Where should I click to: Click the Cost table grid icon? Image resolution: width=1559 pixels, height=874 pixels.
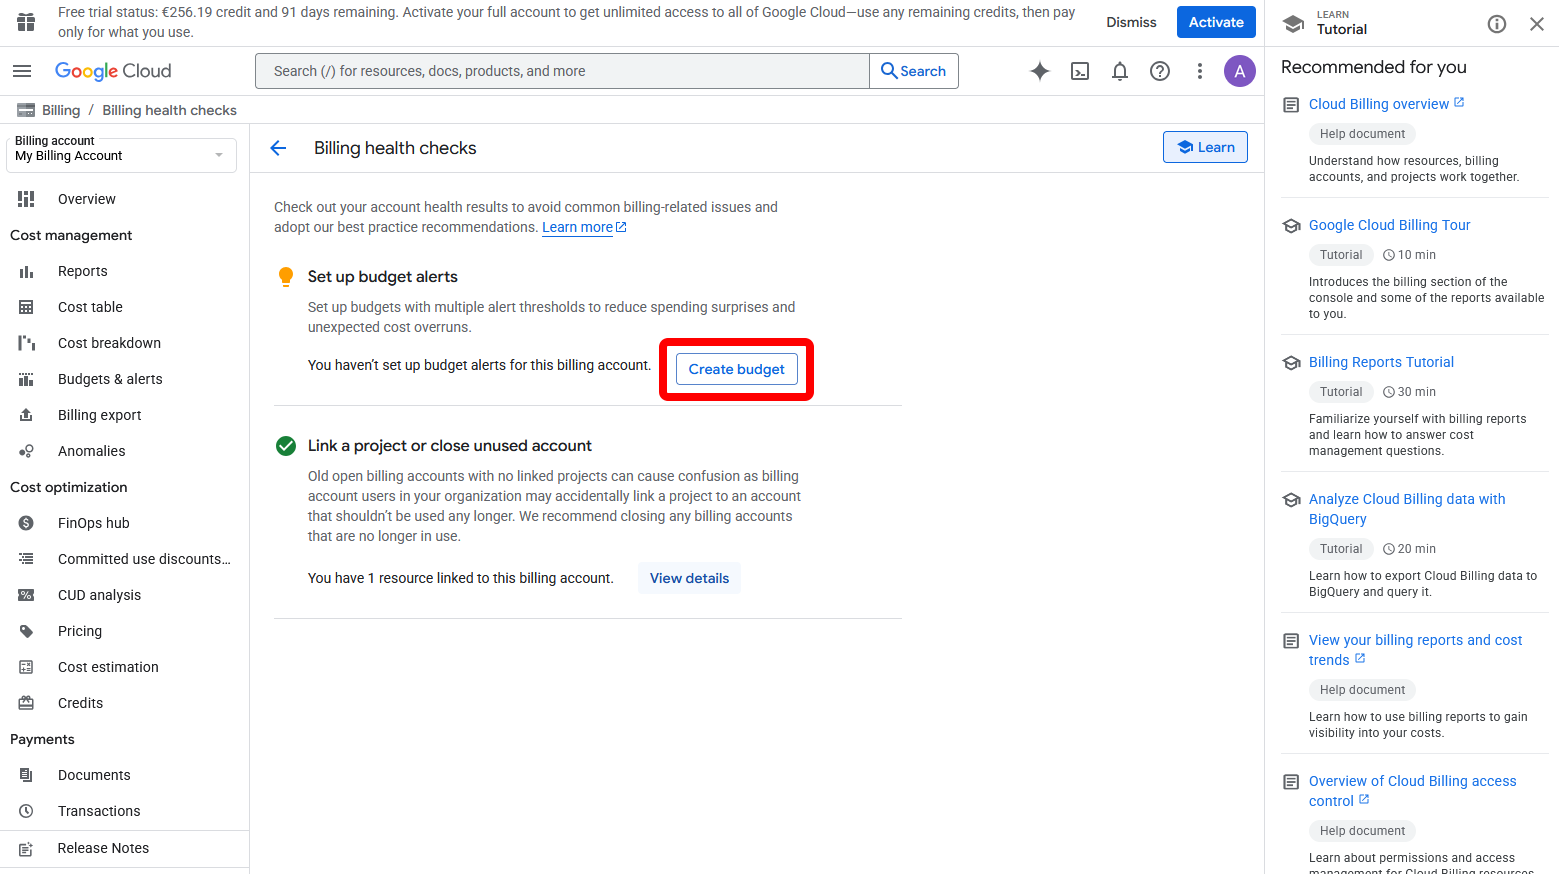point(26,307)
